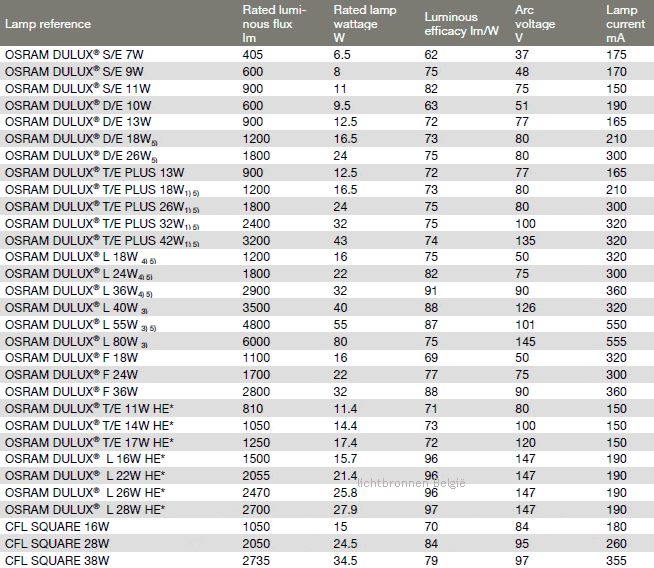Screen dimensions: 654x568
Task: Select the 'OSRAM DULUX D/E 10W' row name
Action: (x=78, y=106)
